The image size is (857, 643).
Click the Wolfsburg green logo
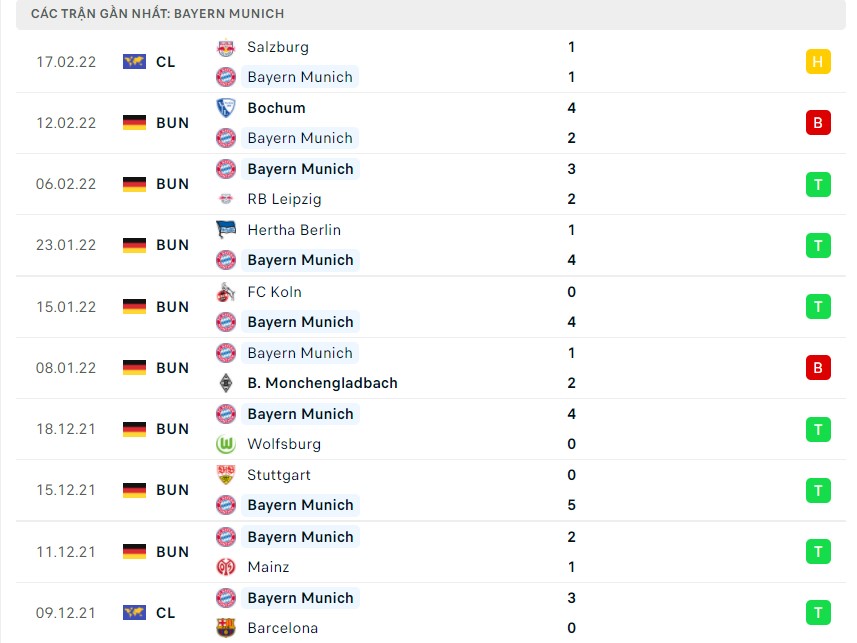pos(226,444)
